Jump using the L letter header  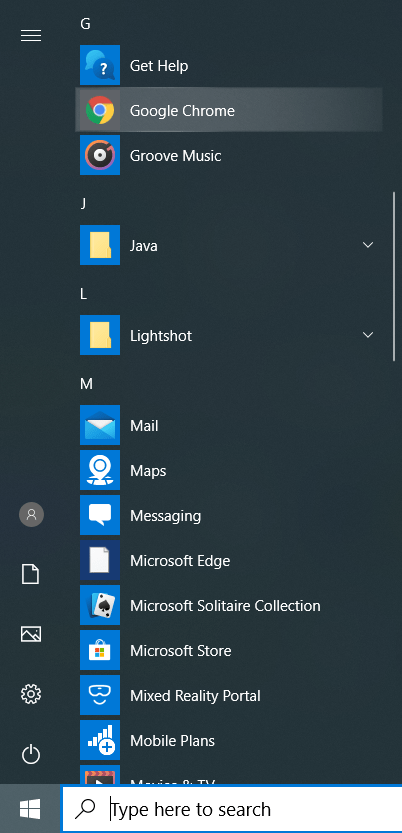point(83,294)
